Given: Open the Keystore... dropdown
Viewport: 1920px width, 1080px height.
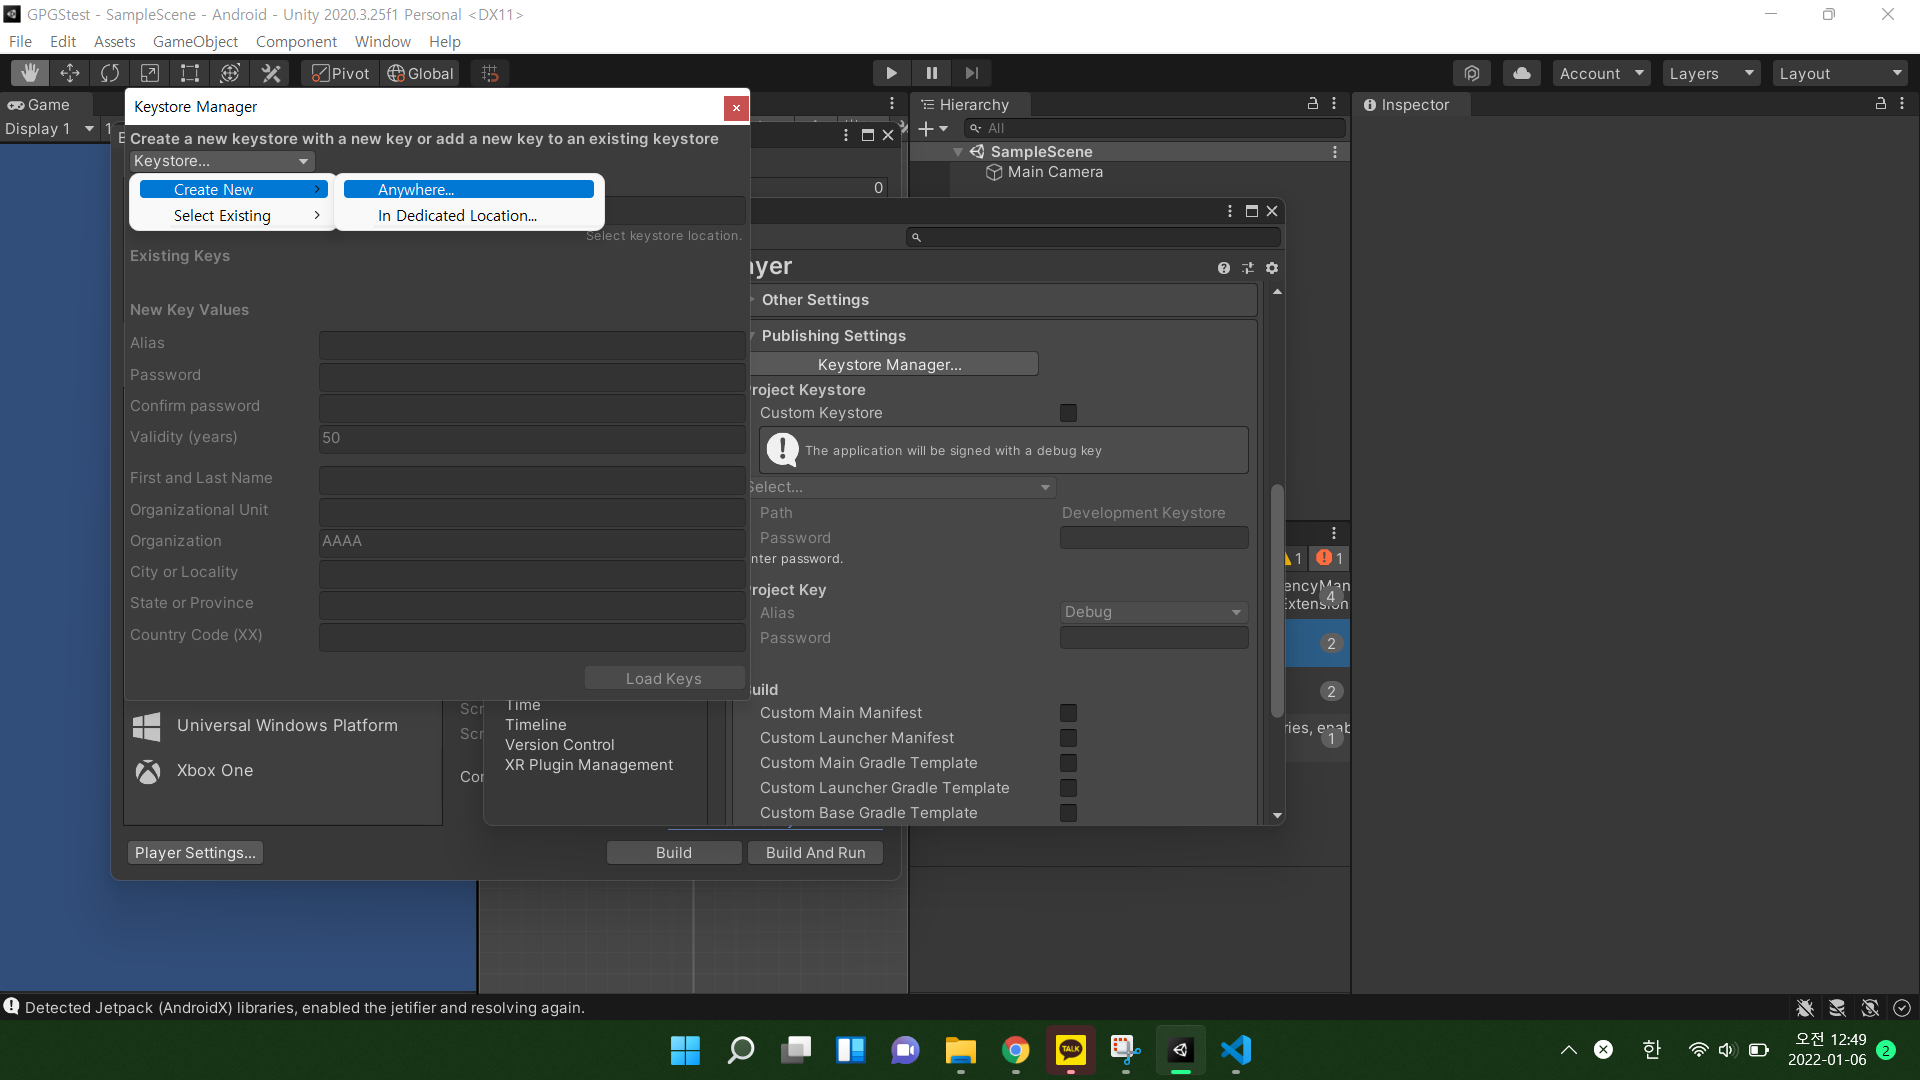Looking at the screenshot, I should (221, 161).
